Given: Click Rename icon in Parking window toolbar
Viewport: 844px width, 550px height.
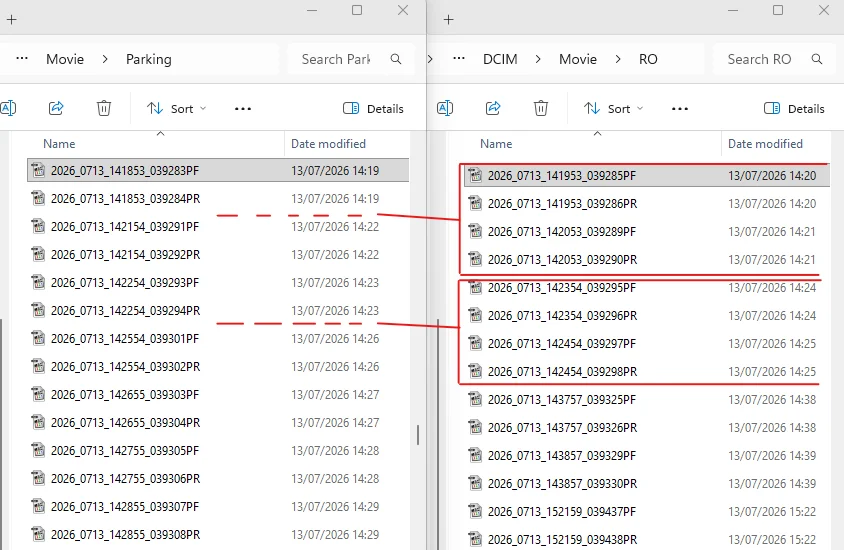Looking at the screenshot, I should click(8, 108).
